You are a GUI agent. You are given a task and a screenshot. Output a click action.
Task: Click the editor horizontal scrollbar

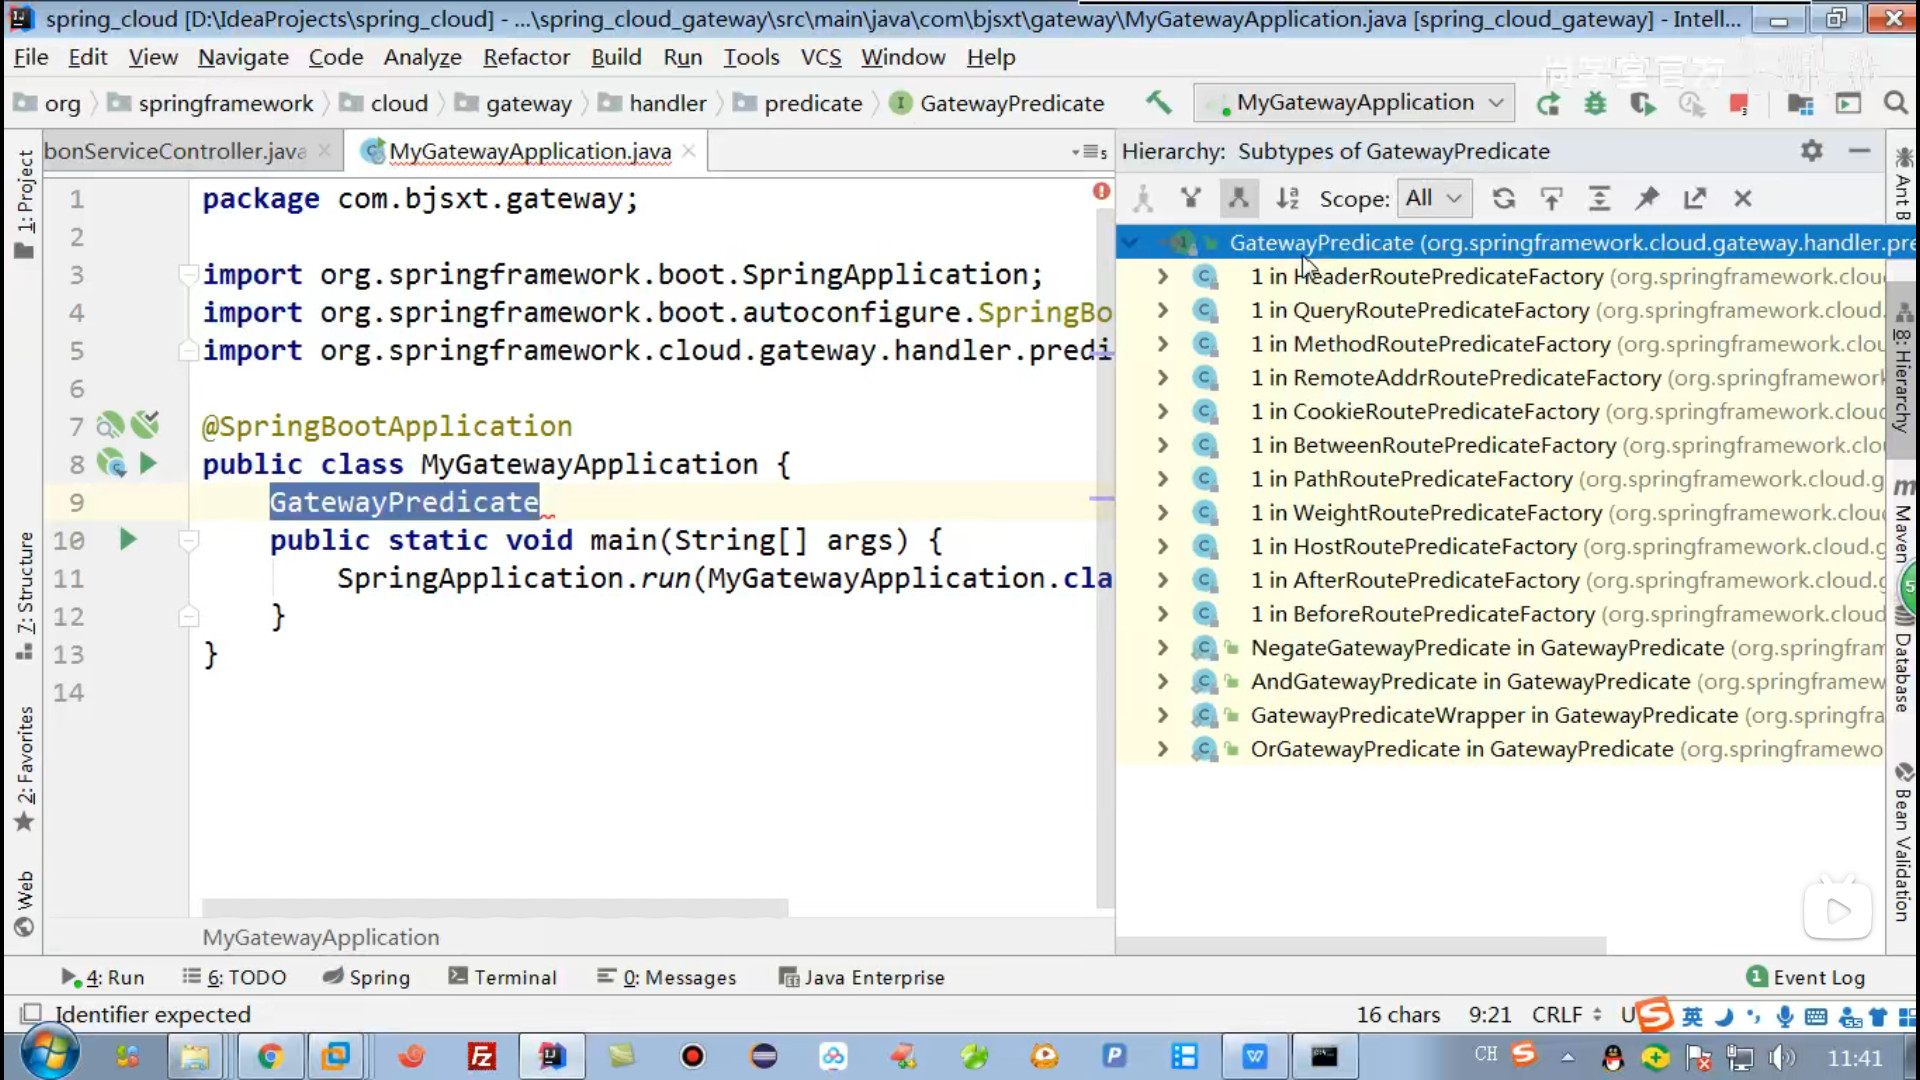pos(495,908)
